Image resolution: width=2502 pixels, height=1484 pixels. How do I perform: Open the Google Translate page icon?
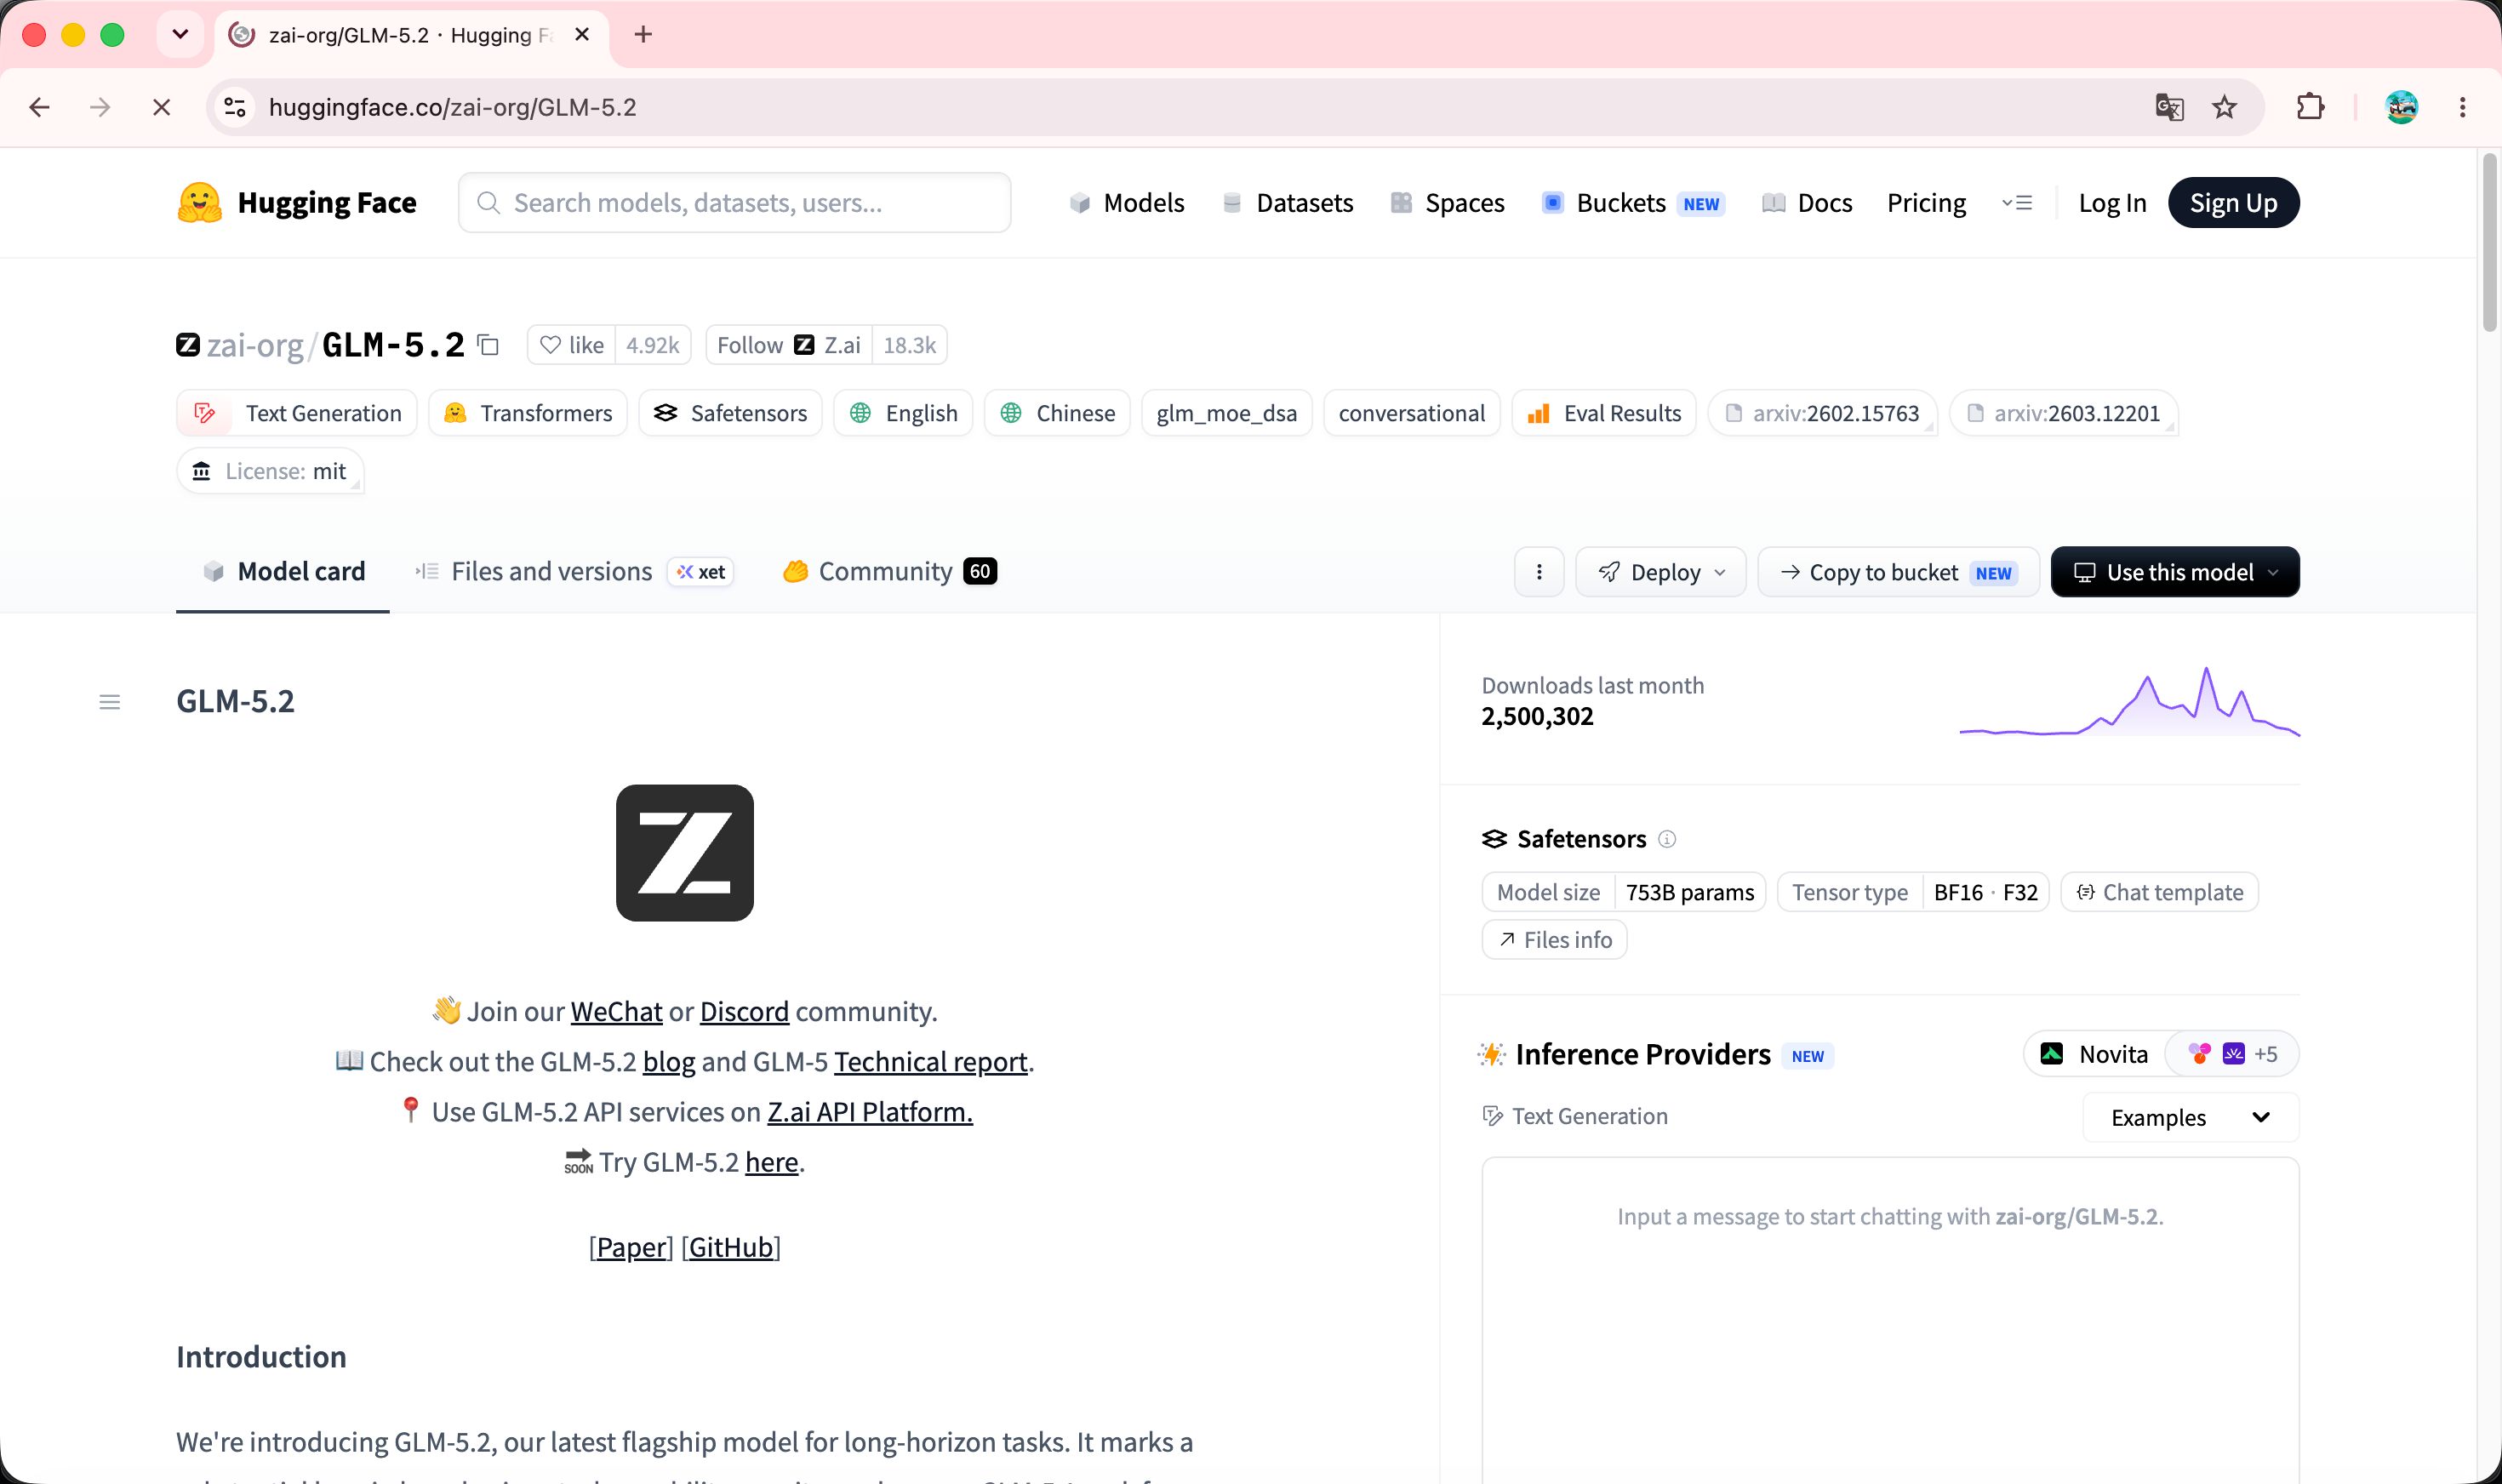[2169, 107]
